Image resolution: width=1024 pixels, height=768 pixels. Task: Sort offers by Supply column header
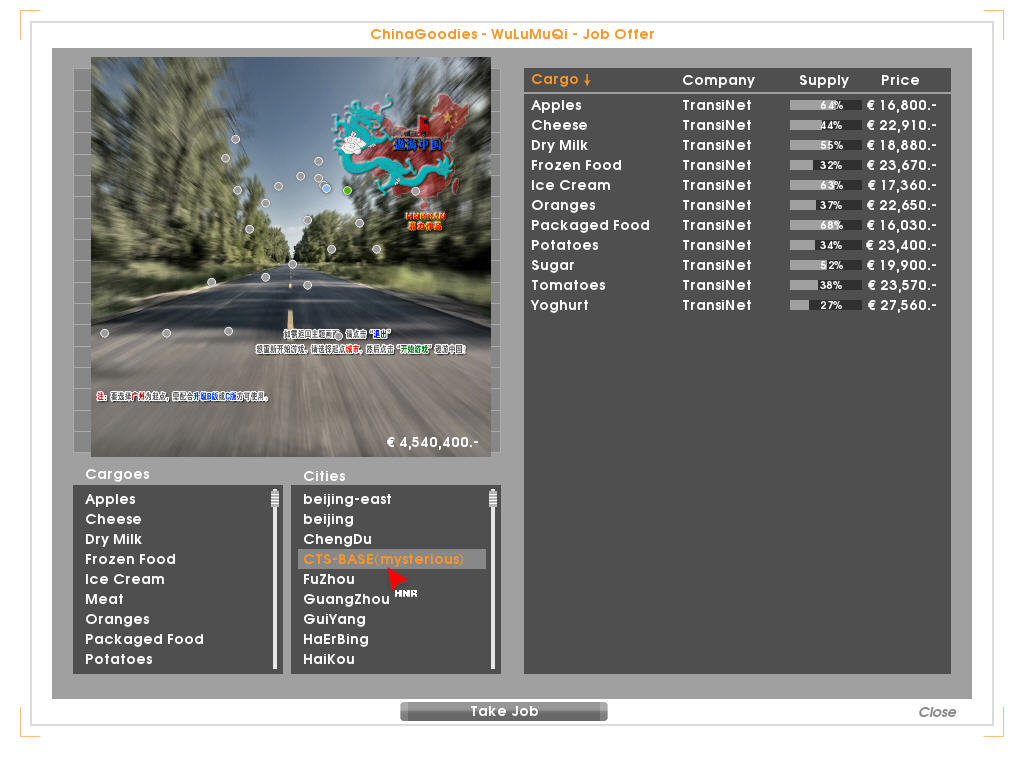(824, 80)
